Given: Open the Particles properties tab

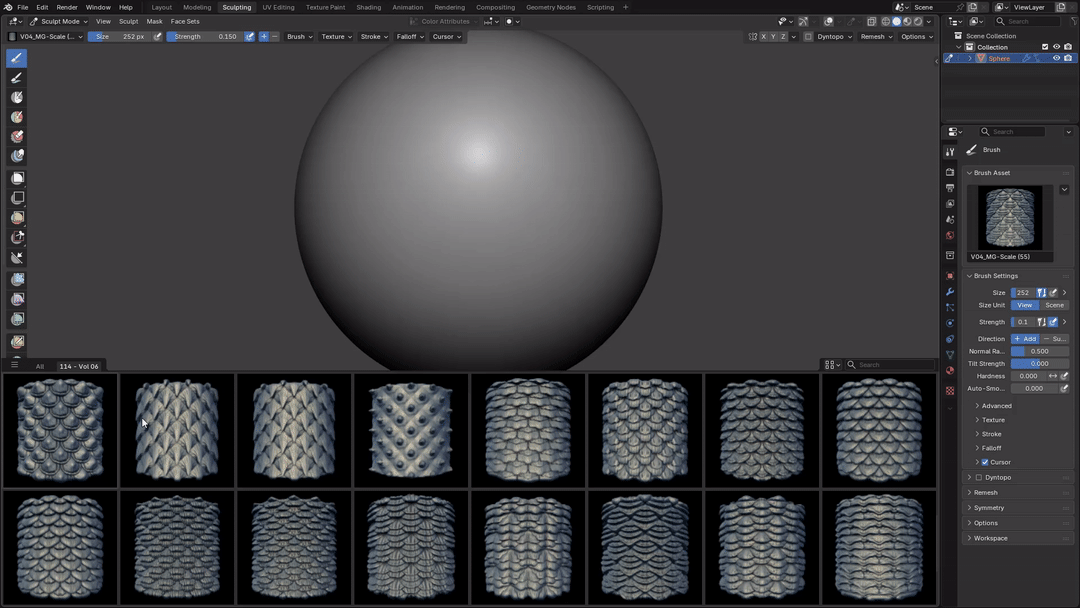Looking at the screenshot, I should pos(950,307).
